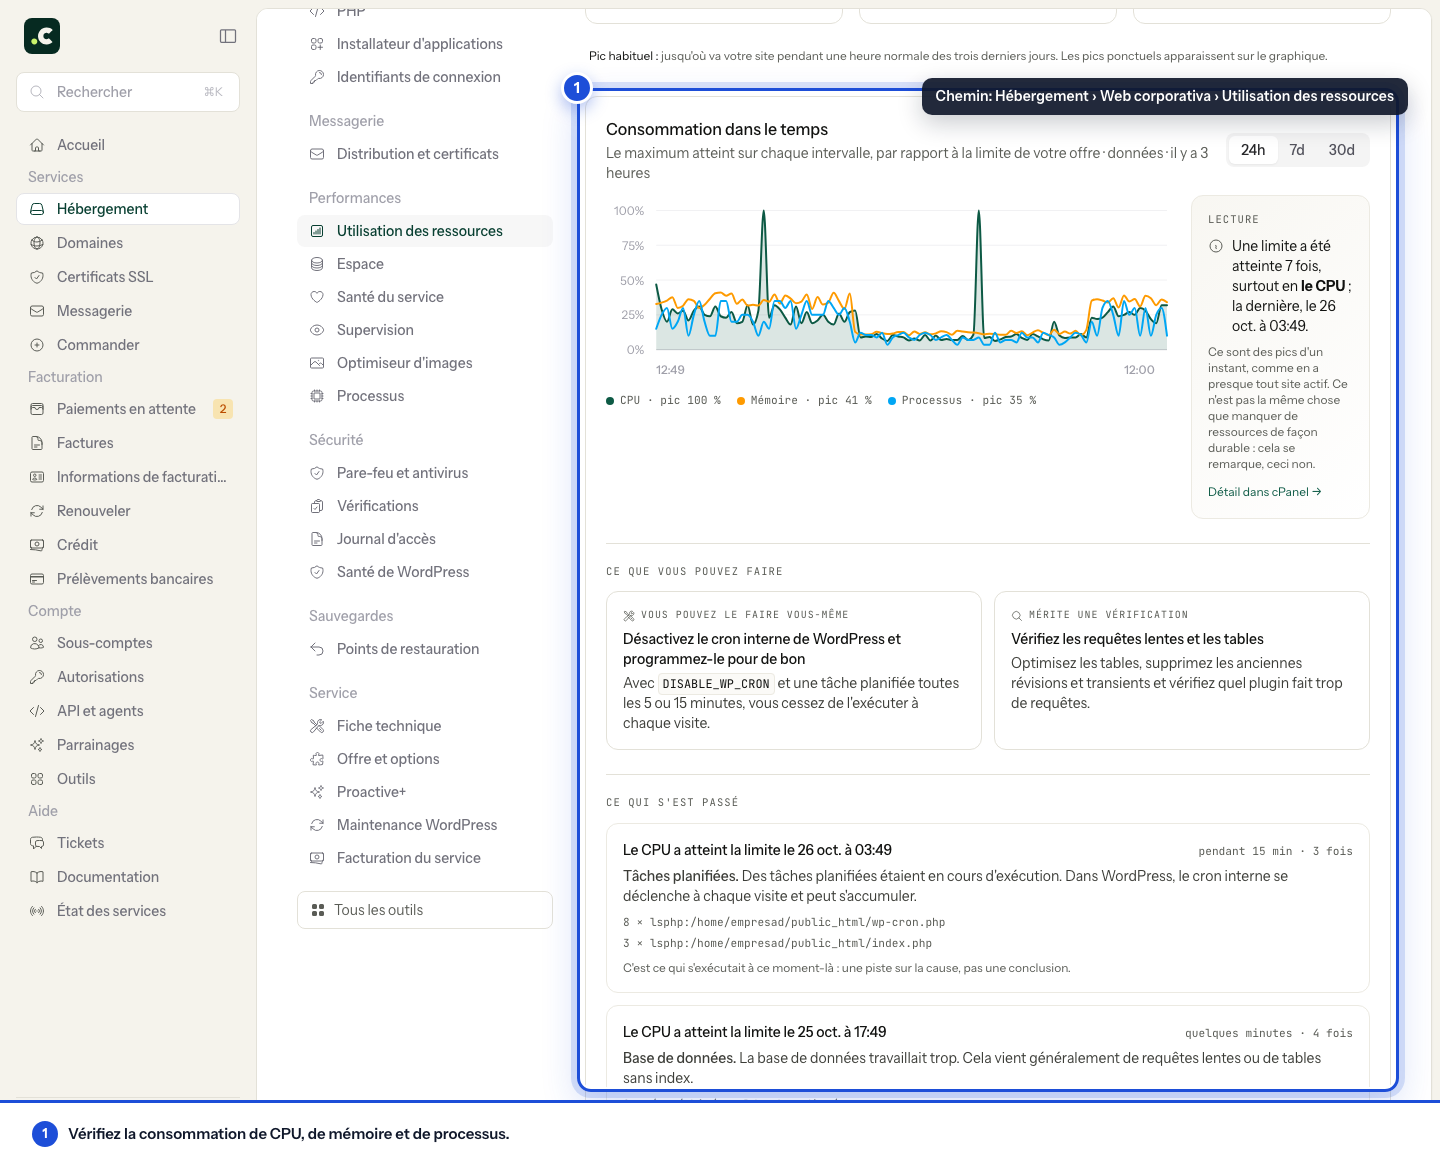Viewport: 1440px width, 1164px height.
Task: Select the 24h time range
Action: pyautogui.click(x=1253, y=150)
